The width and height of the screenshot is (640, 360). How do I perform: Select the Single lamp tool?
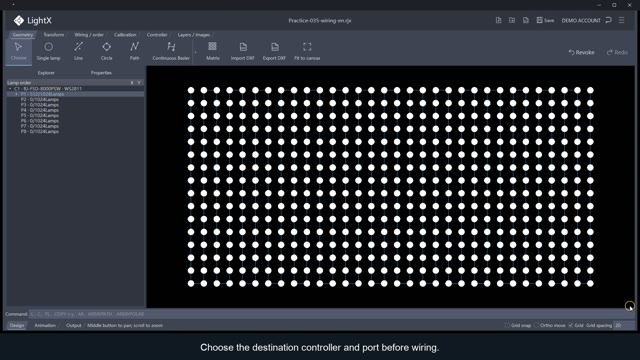48,51
